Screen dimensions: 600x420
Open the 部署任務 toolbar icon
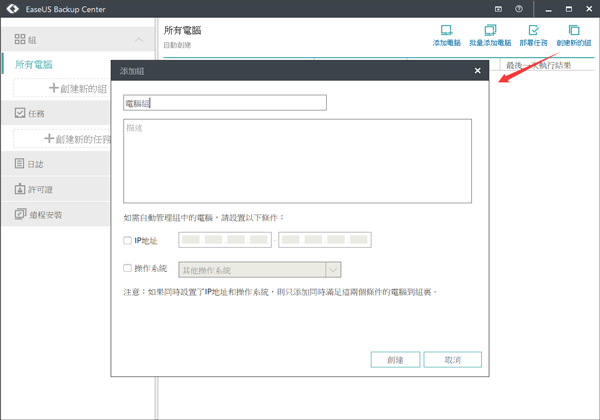533,35
